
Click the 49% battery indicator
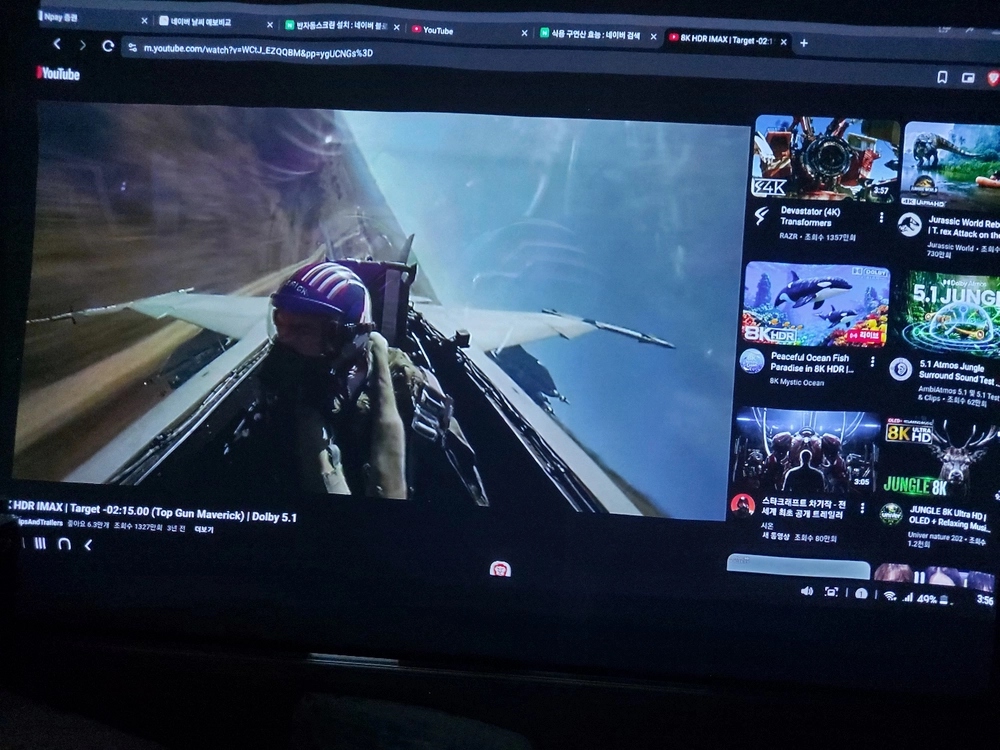pos(935,599)
